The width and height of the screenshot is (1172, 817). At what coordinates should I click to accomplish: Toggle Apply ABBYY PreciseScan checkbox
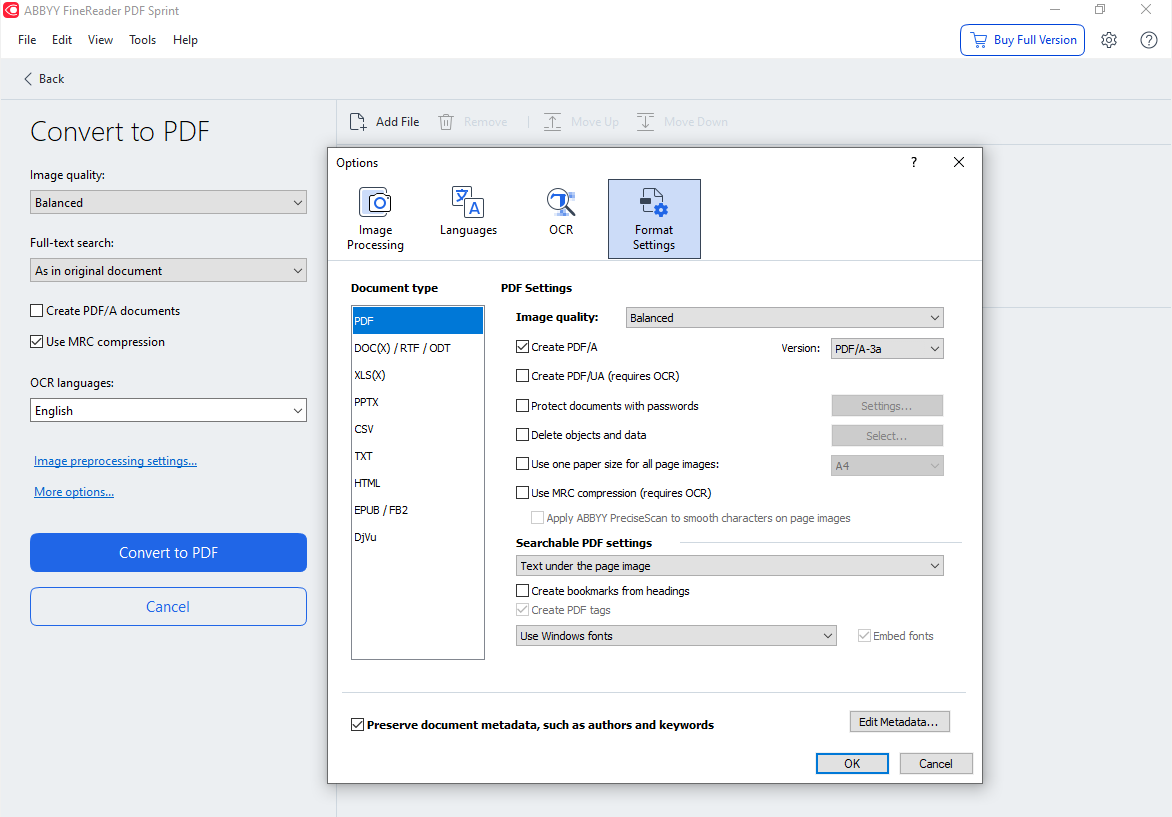537,518
